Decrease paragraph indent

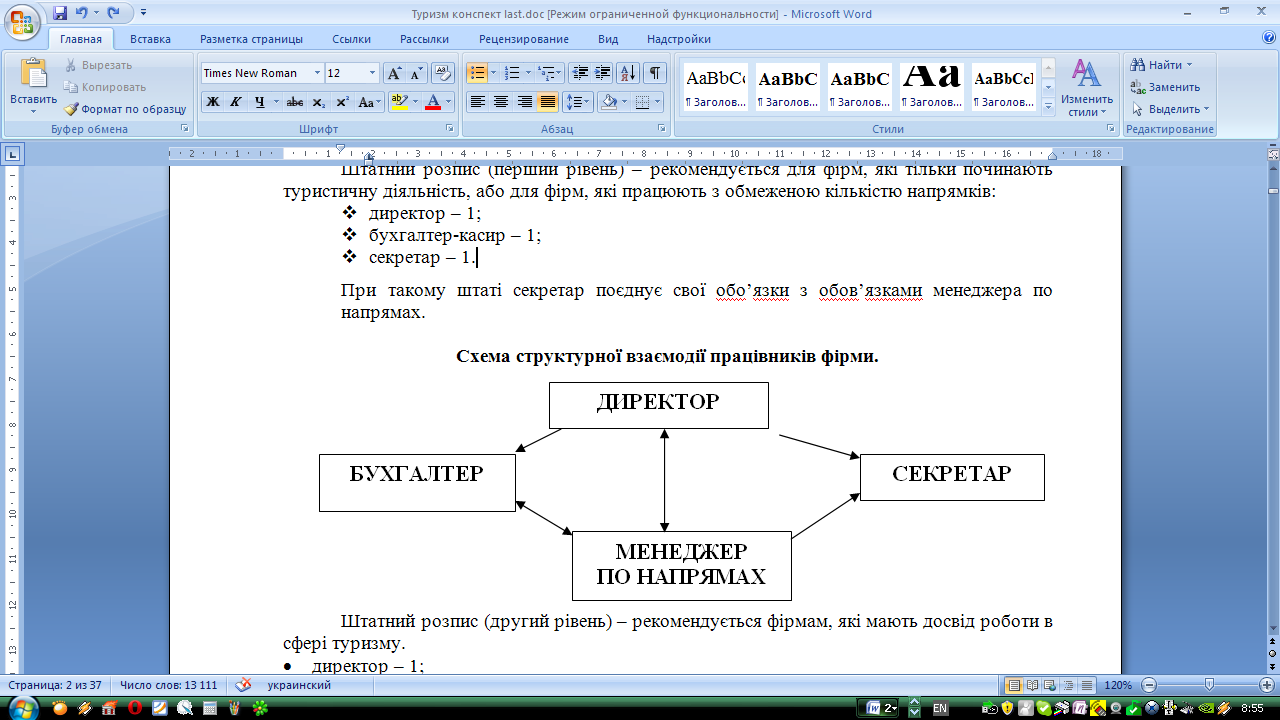580,73
